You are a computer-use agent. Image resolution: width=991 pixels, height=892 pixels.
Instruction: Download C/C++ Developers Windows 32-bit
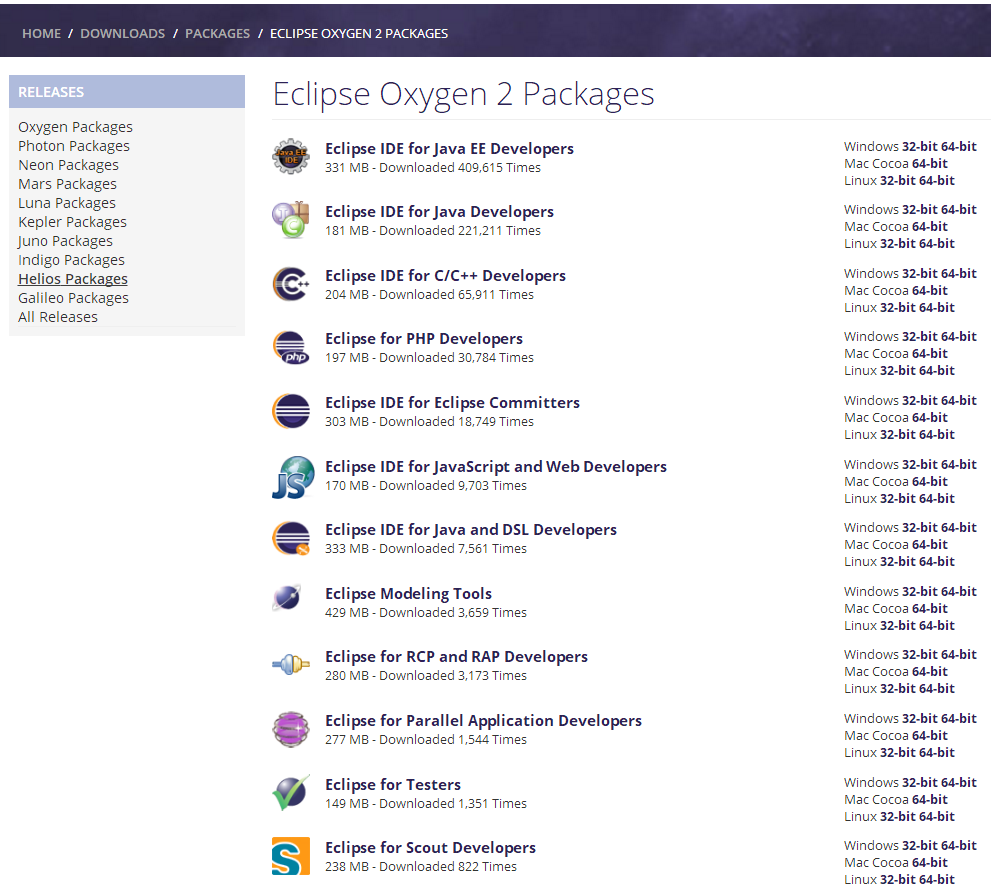point(920,274)
